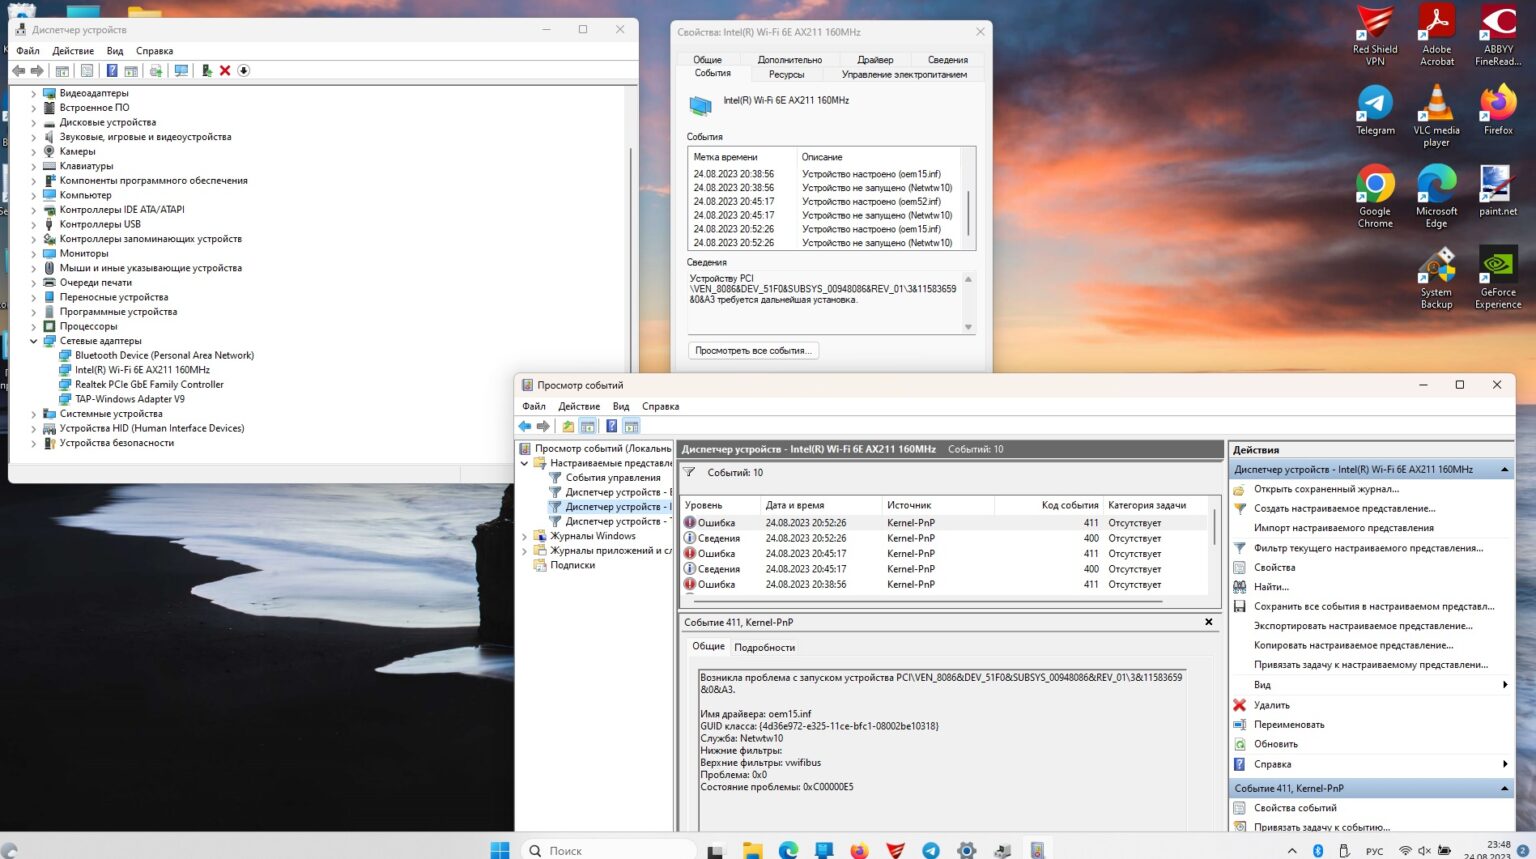Collapse the Сетевые адаптеры tree node
The width and height of the screenshot is (1536, 859).
(33, 341)
